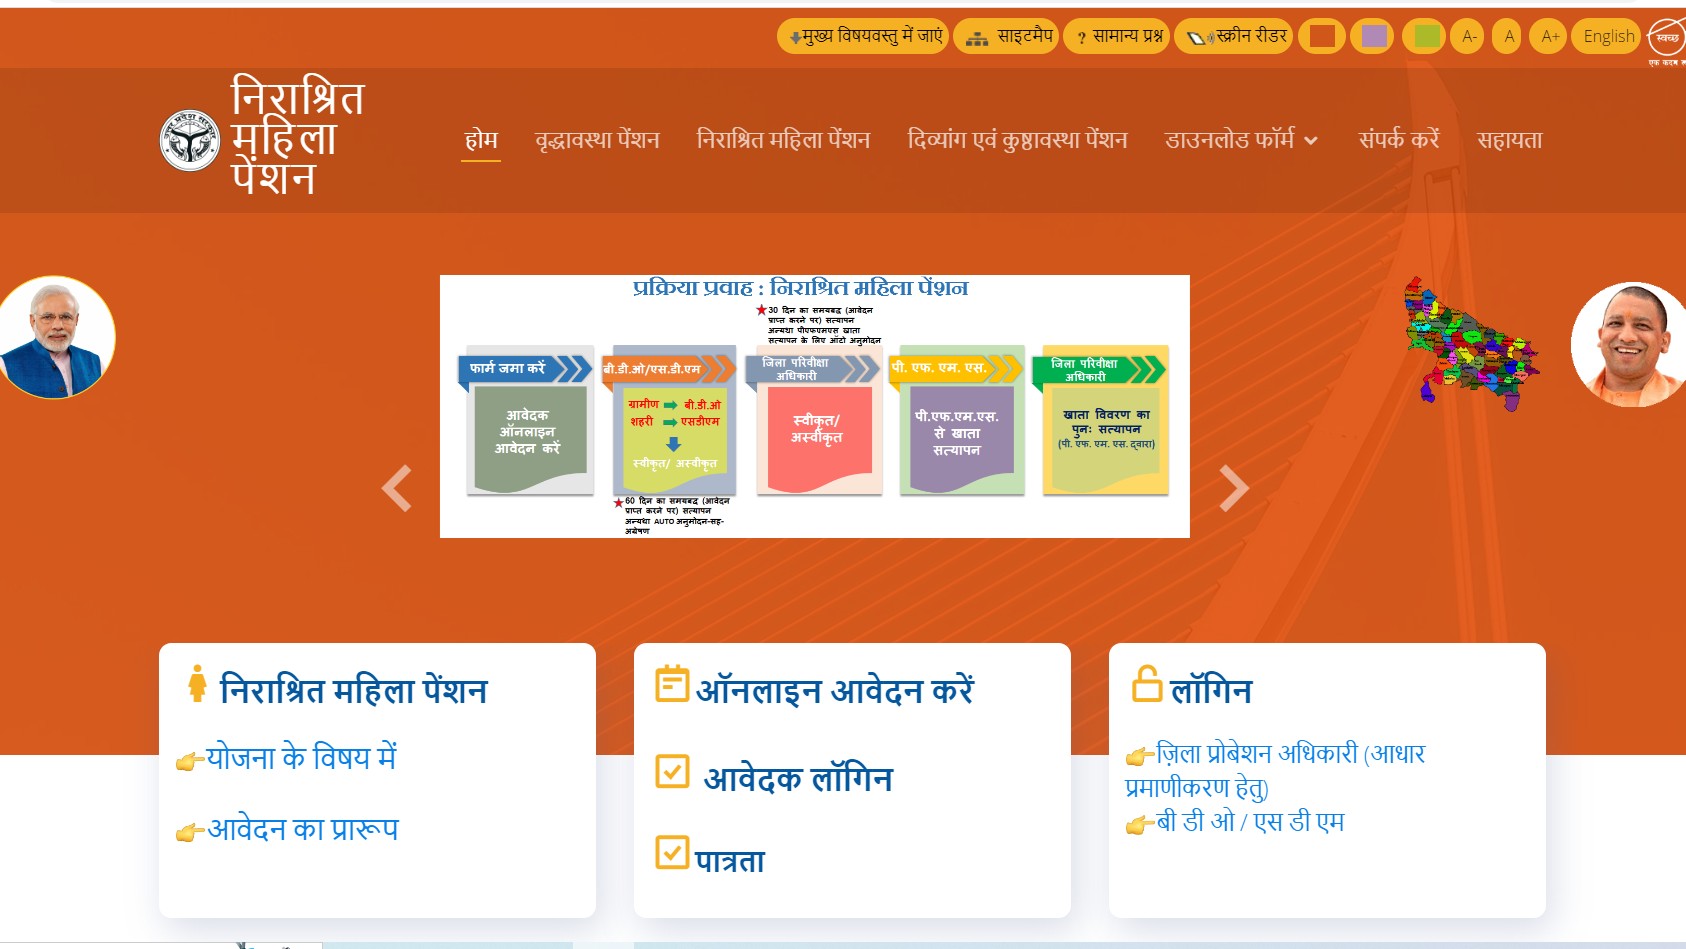Click the colorful Uttar Pradesh map icon

(1470, 343)
